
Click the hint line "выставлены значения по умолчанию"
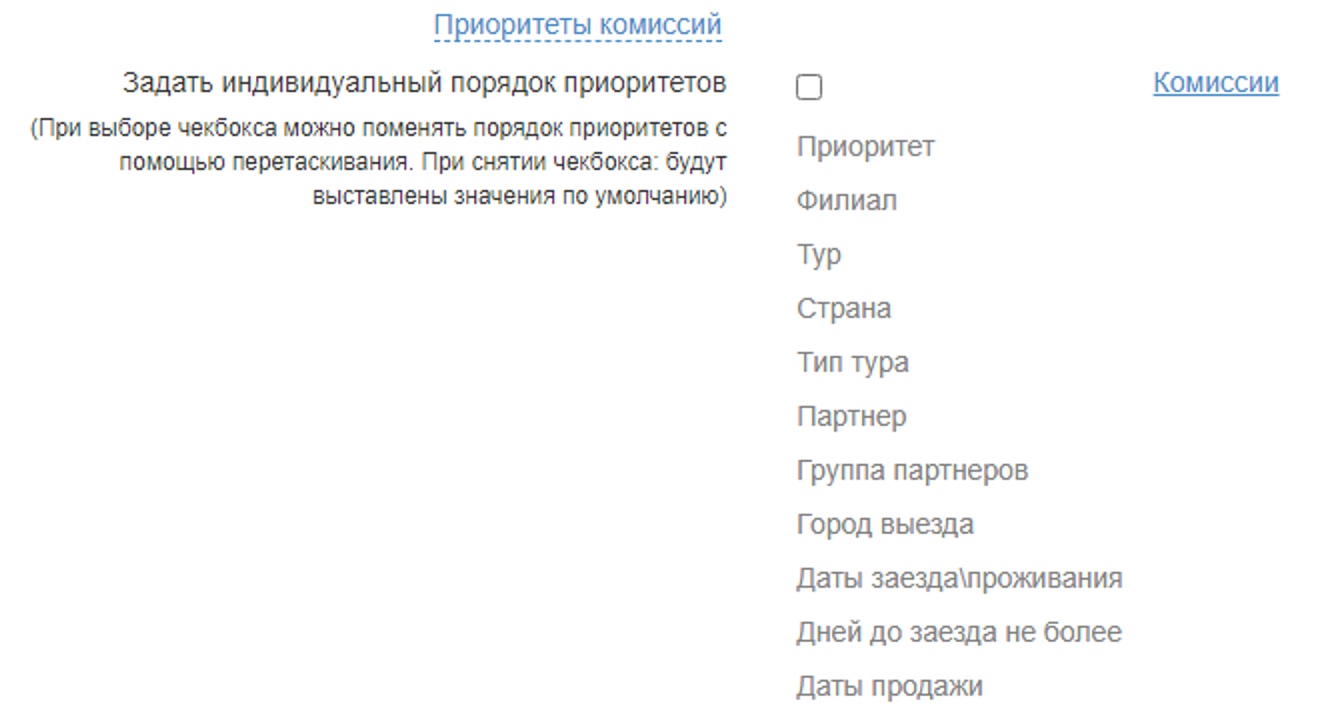tap(519, 194)
